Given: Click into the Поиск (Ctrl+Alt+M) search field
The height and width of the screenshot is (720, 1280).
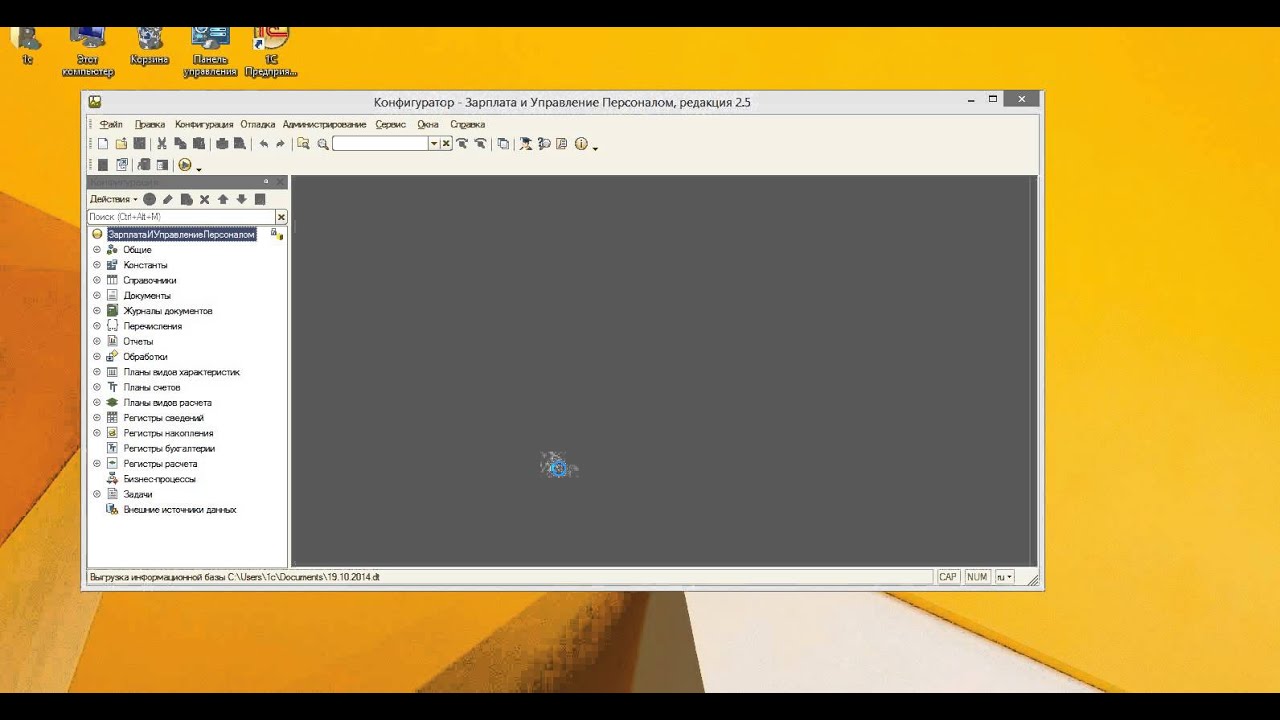Looking at the screenshot, I should tap(180, 217).
